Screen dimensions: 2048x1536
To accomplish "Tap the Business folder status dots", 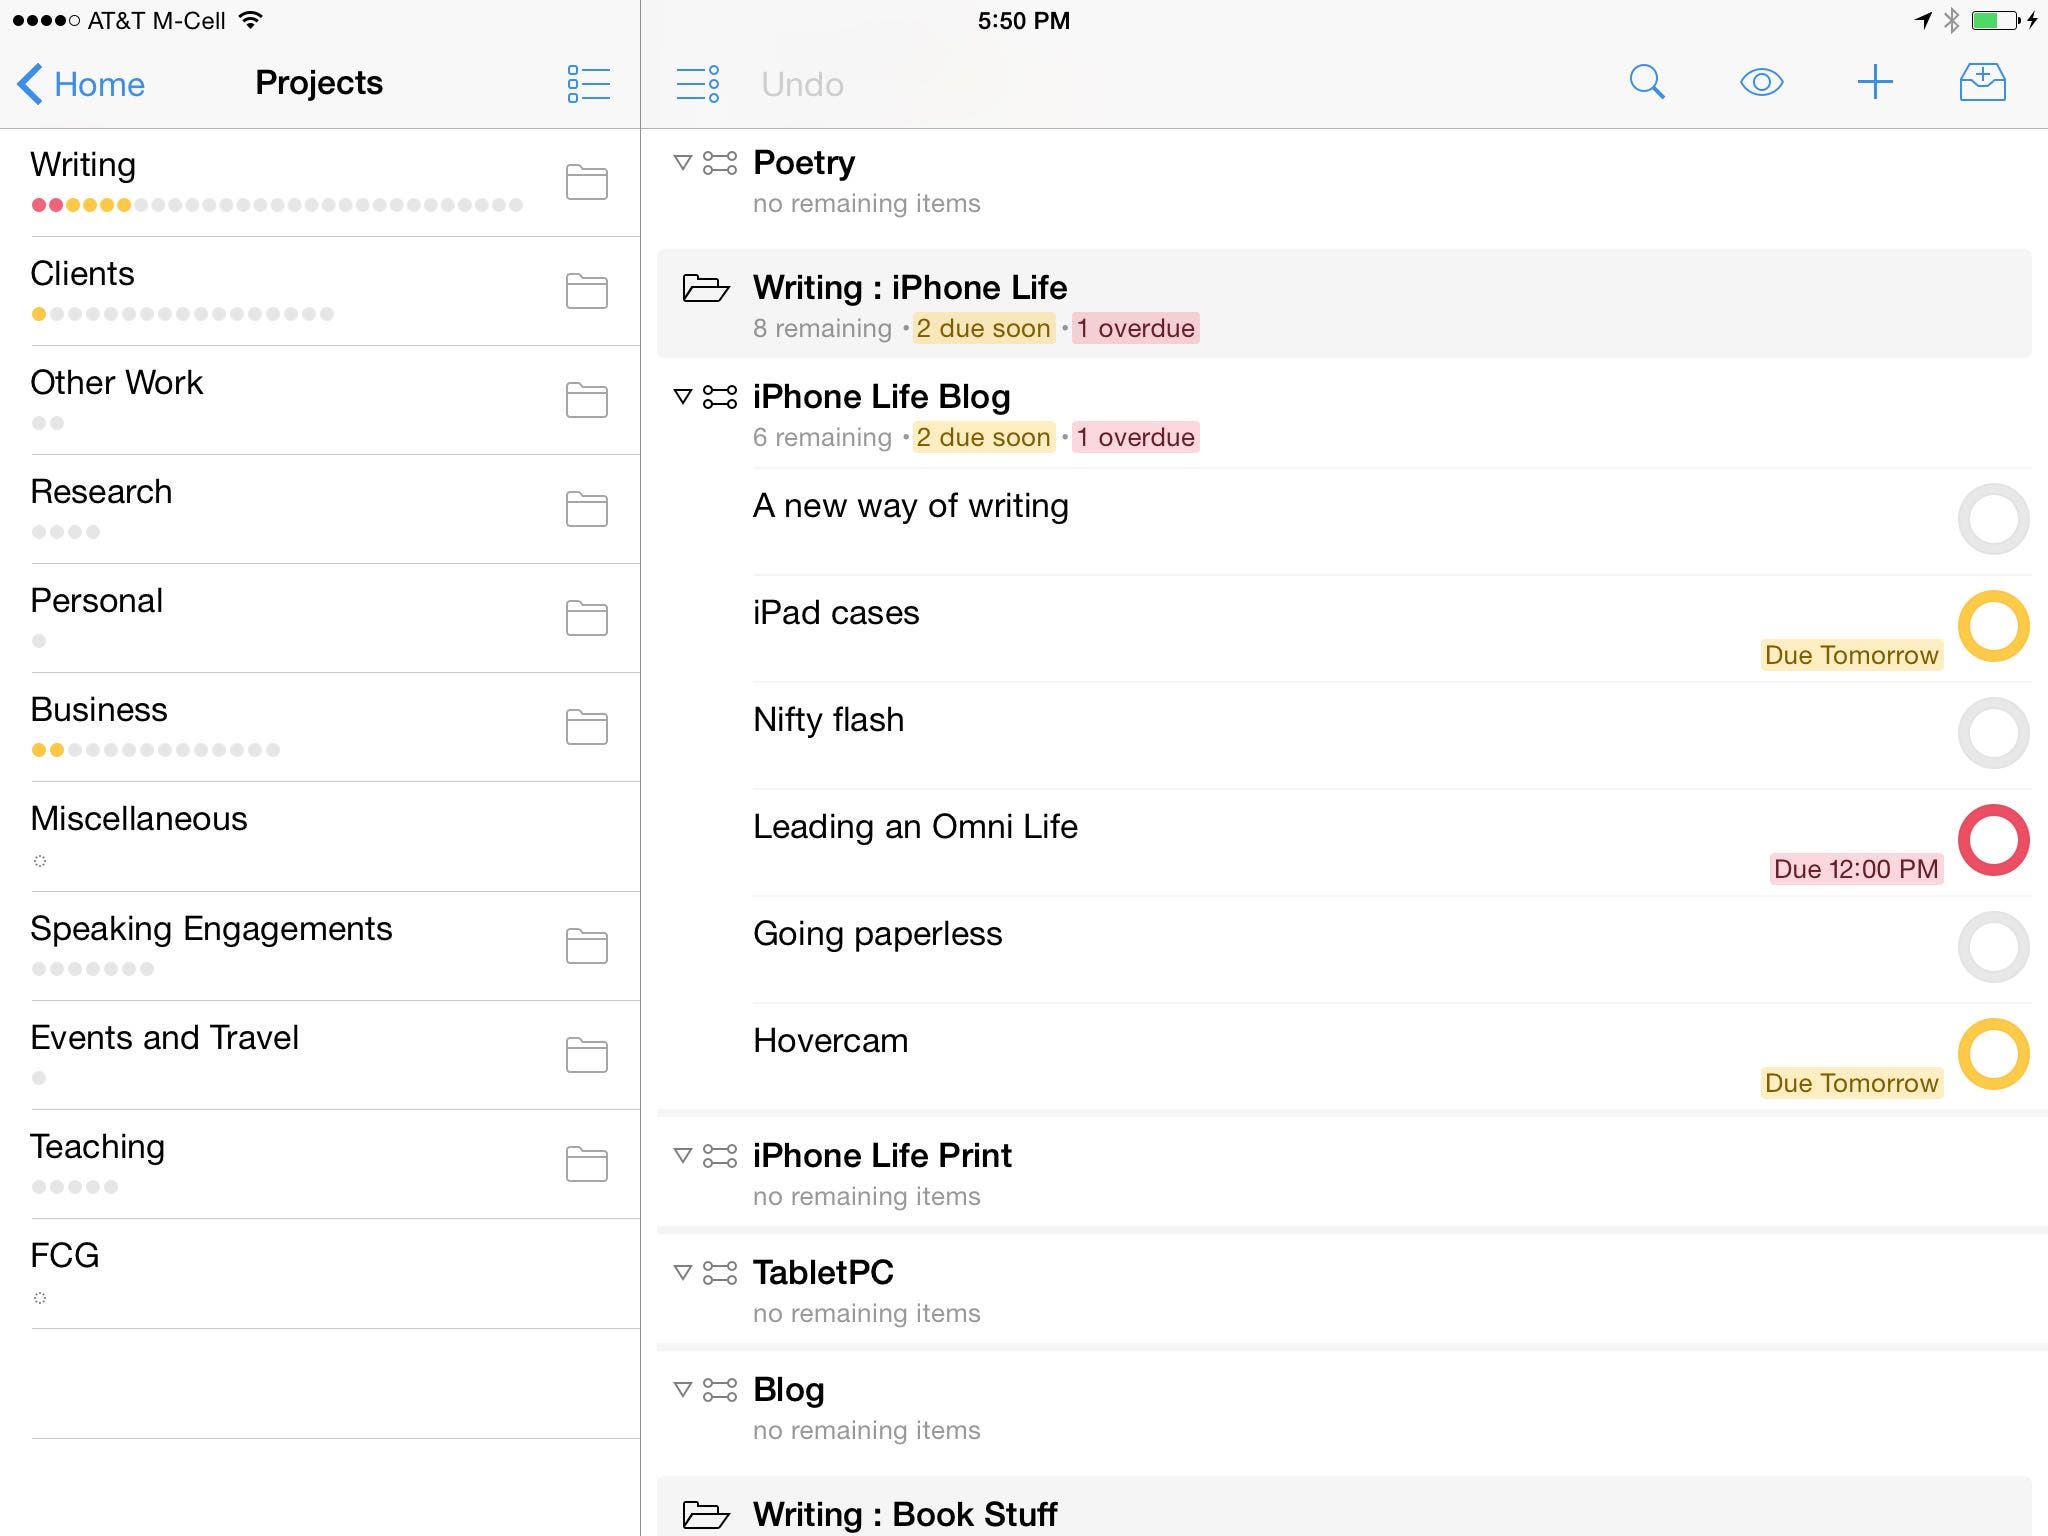I will point(155,750).
